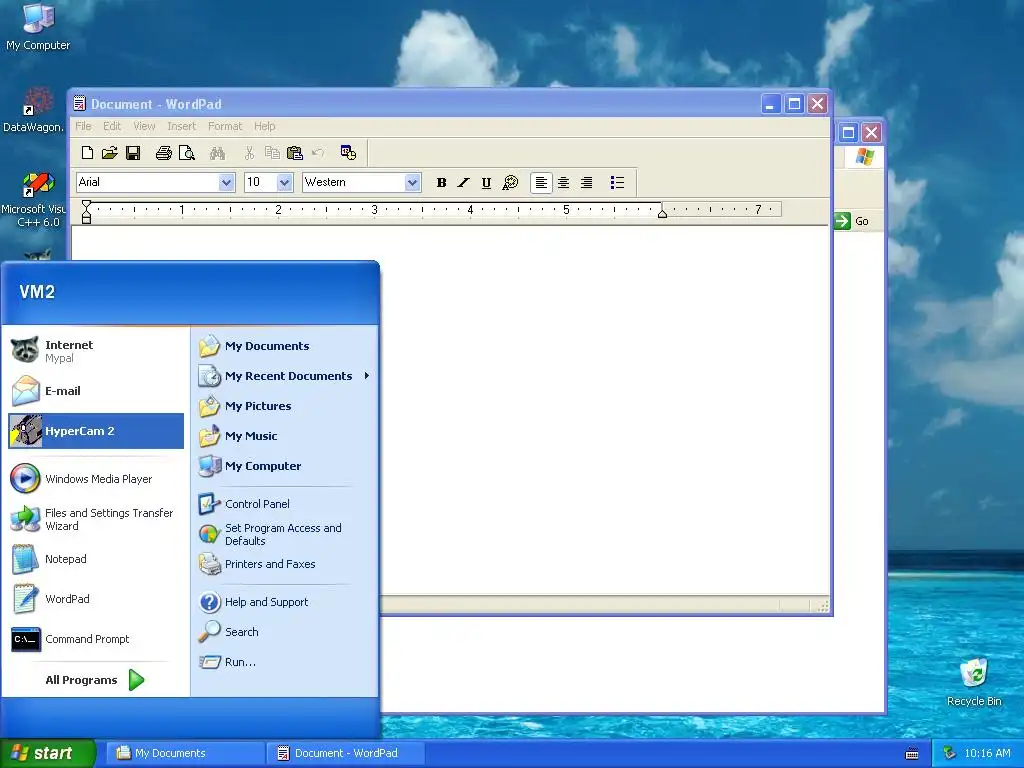Click the Start button on taskbar
This screenshot has height=768, width=1024.
47,753
